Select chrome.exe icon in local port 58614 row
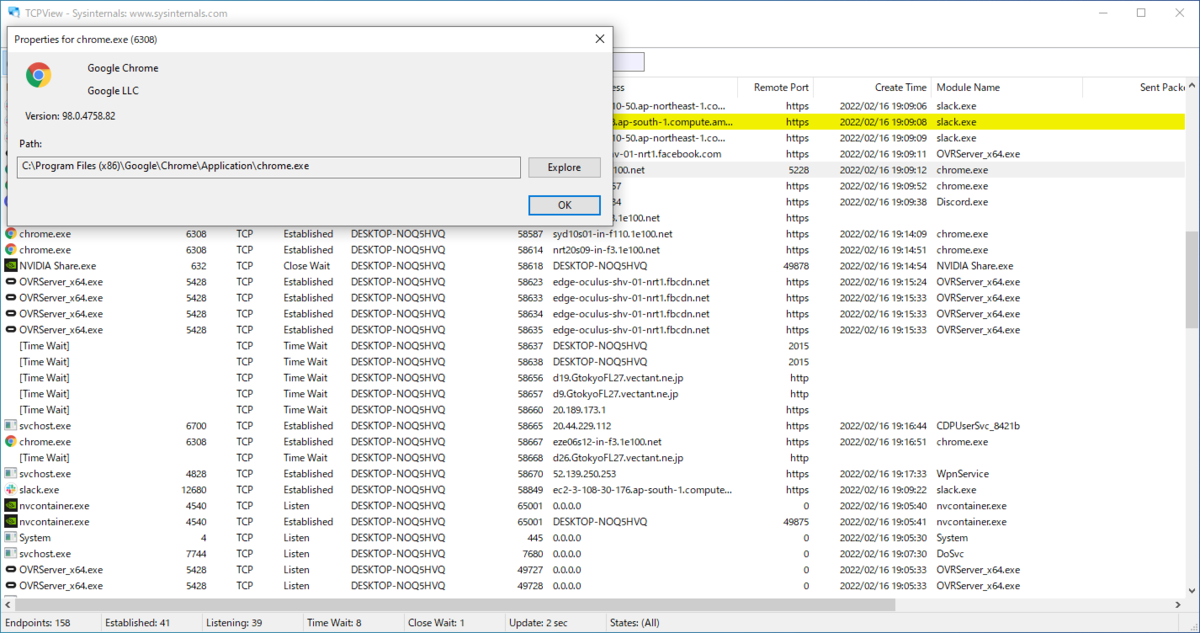 pyautogui.click(x=11, y=250)
